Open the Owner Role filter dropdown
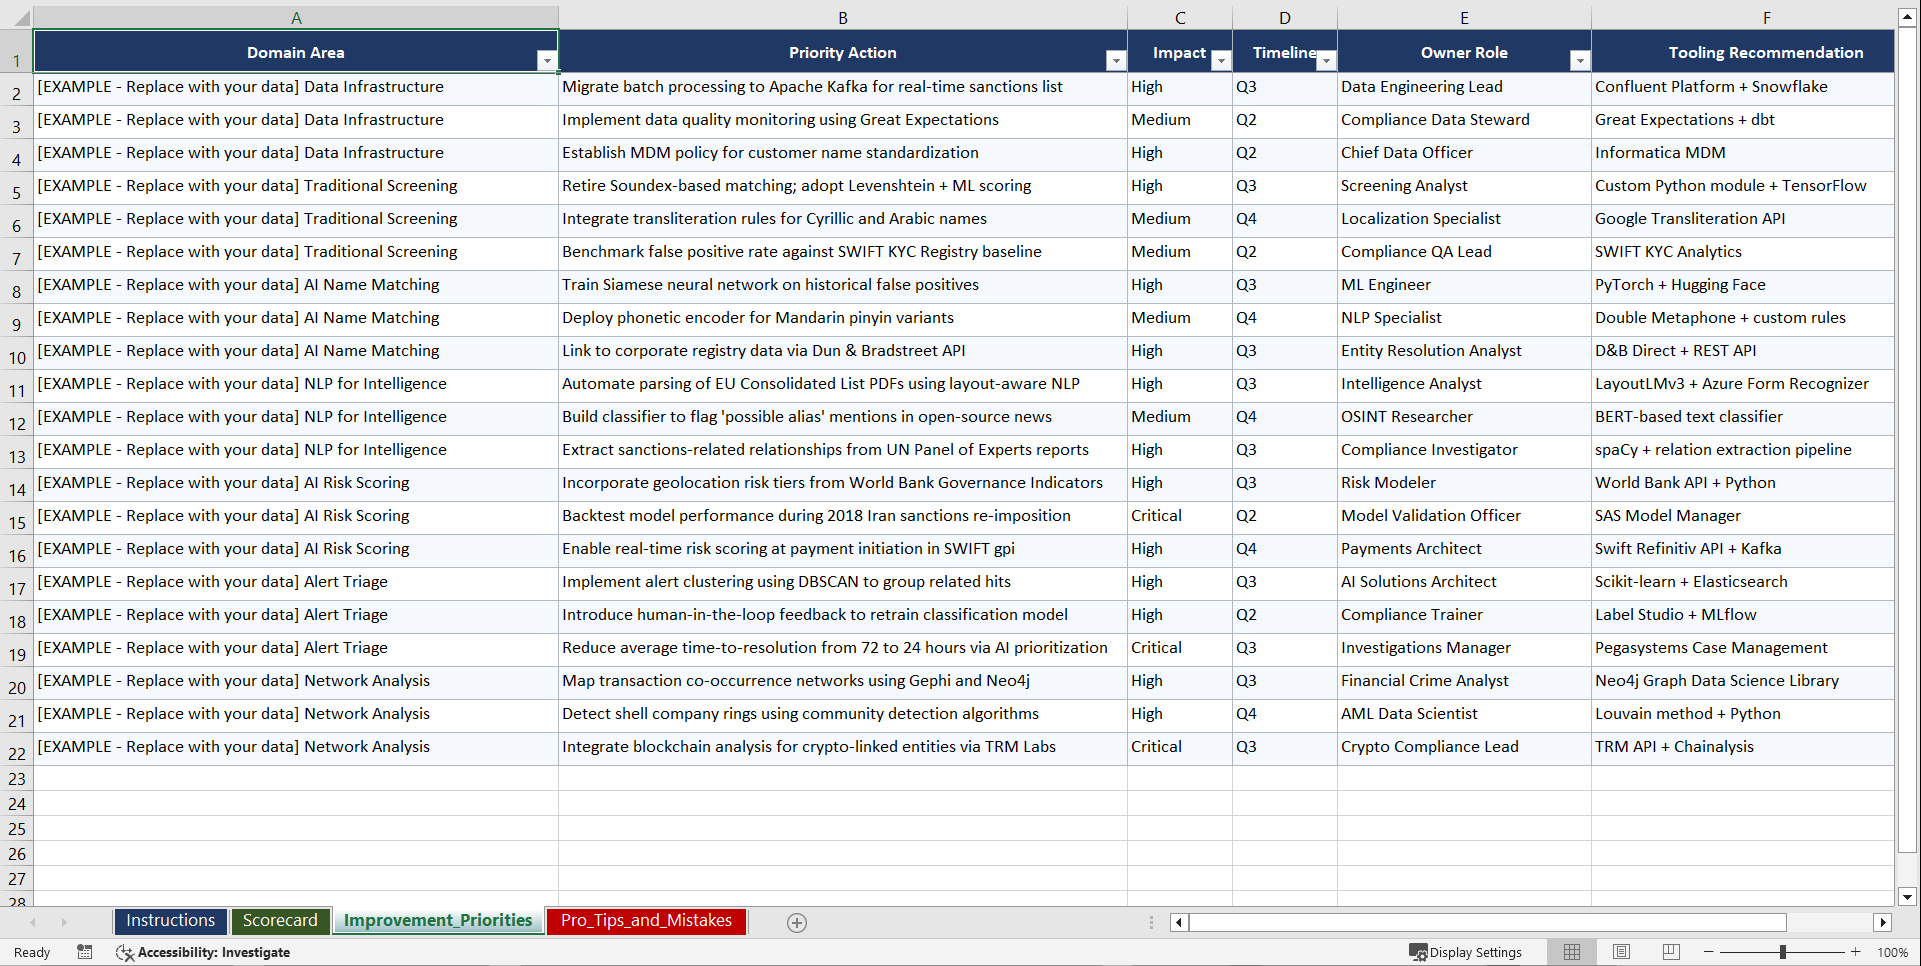The image size is (1921, 966). [x=1580, y=60]
